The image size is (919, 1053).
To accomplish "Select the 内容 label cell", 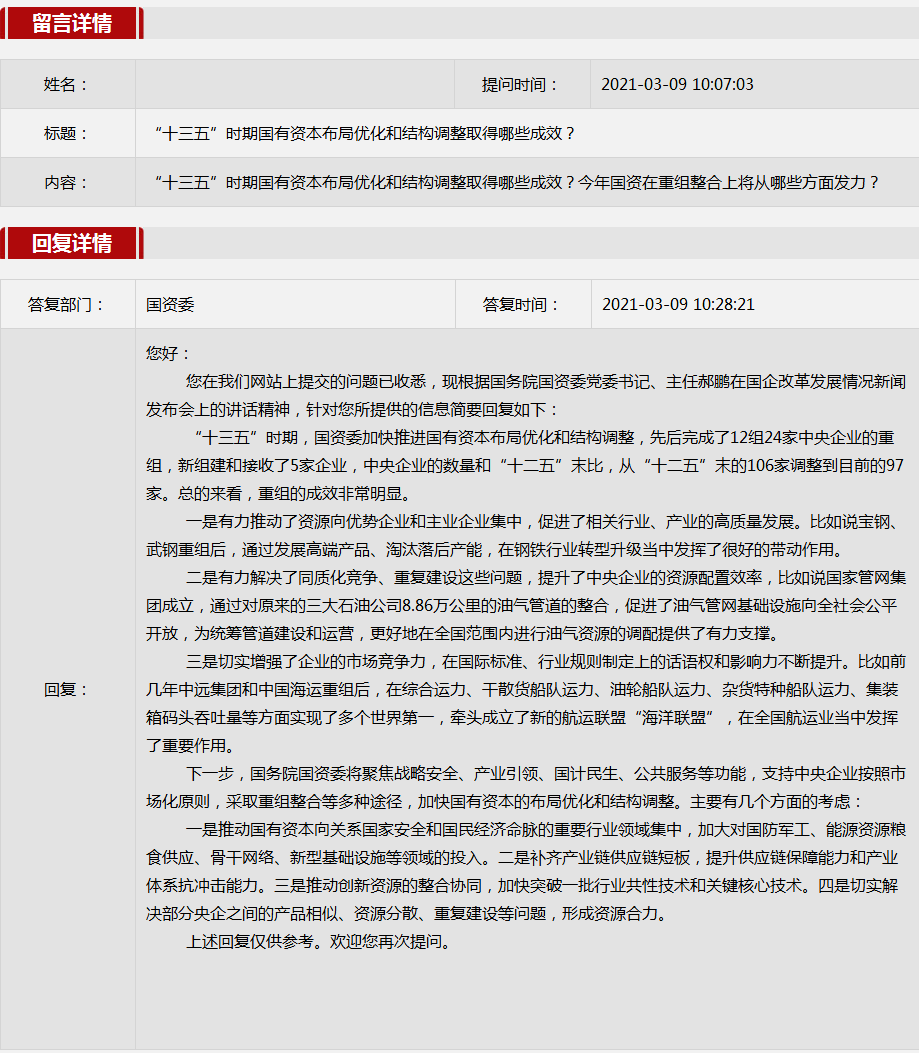I will pos(67,183).
